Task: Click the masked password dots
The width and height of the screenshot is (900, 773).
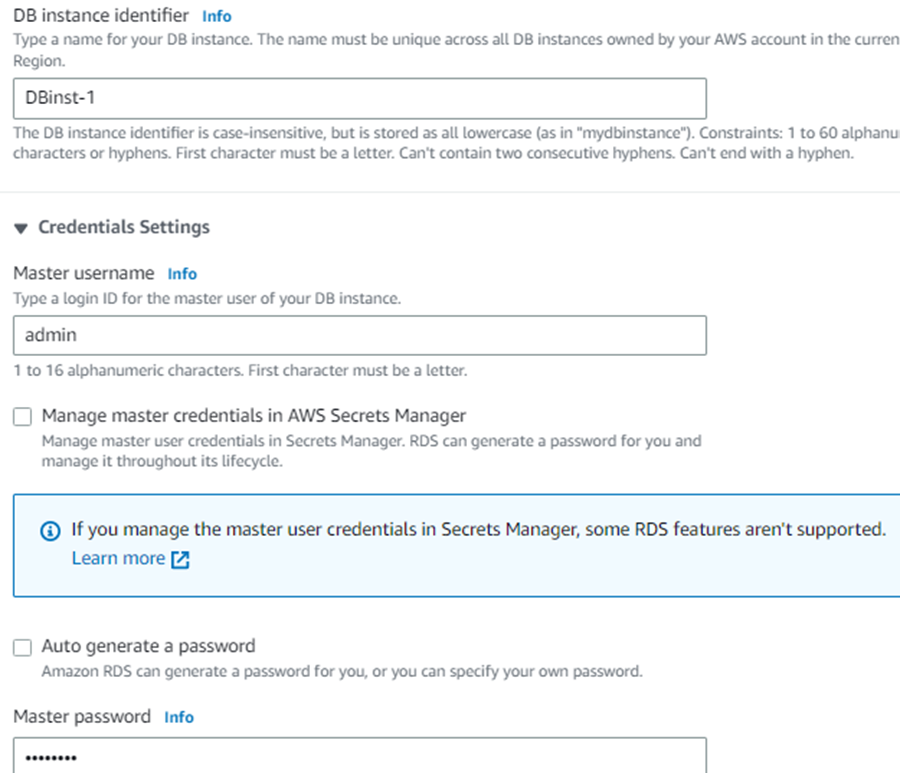Action: (x=45, y=758)
